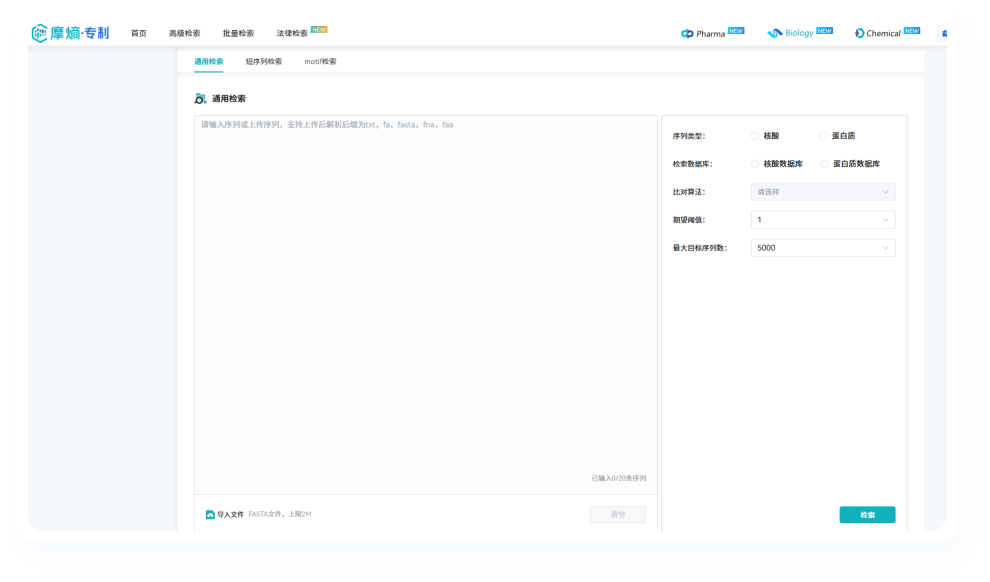Open the 比对算法 dropdown
The image size is (990, 582).
click(x=823, y=192)
